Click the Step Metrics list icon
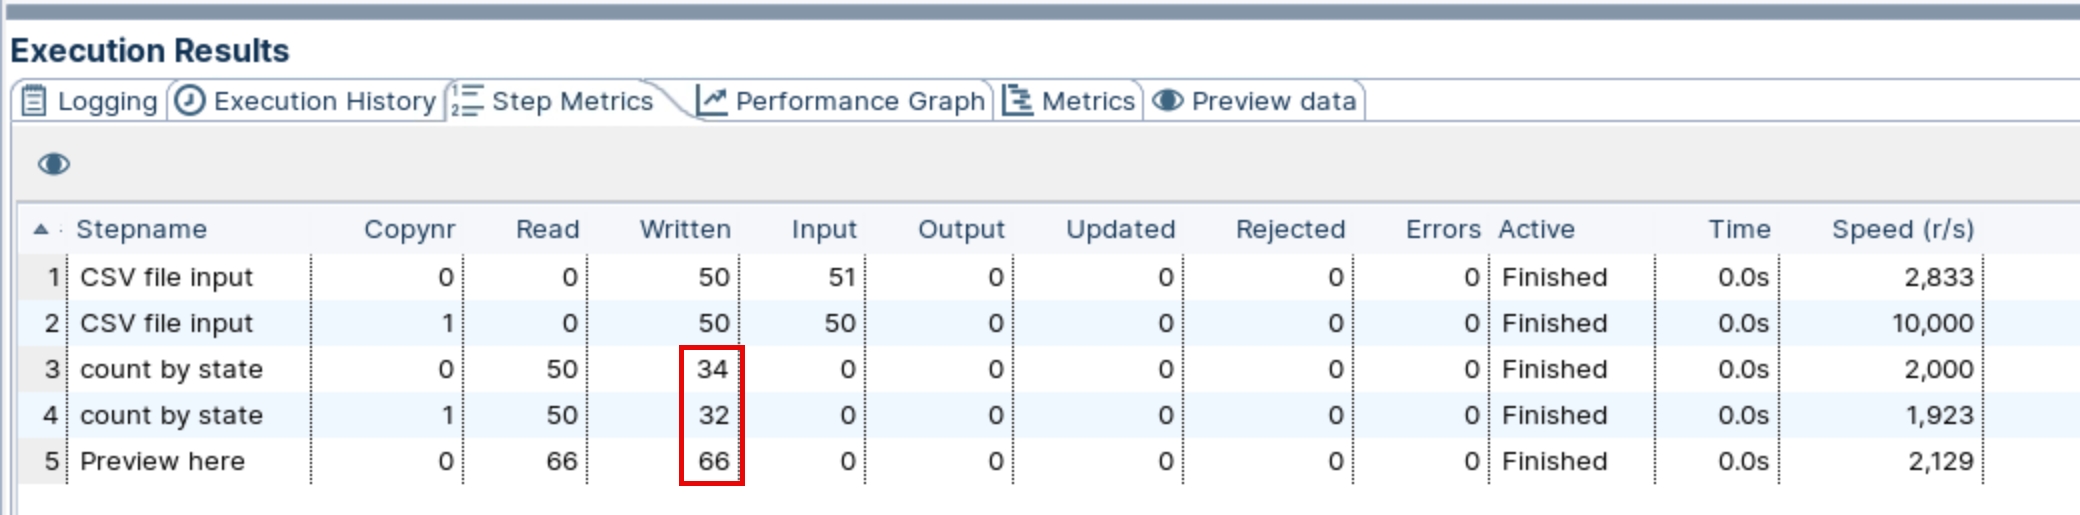 [x=466, y=101]
